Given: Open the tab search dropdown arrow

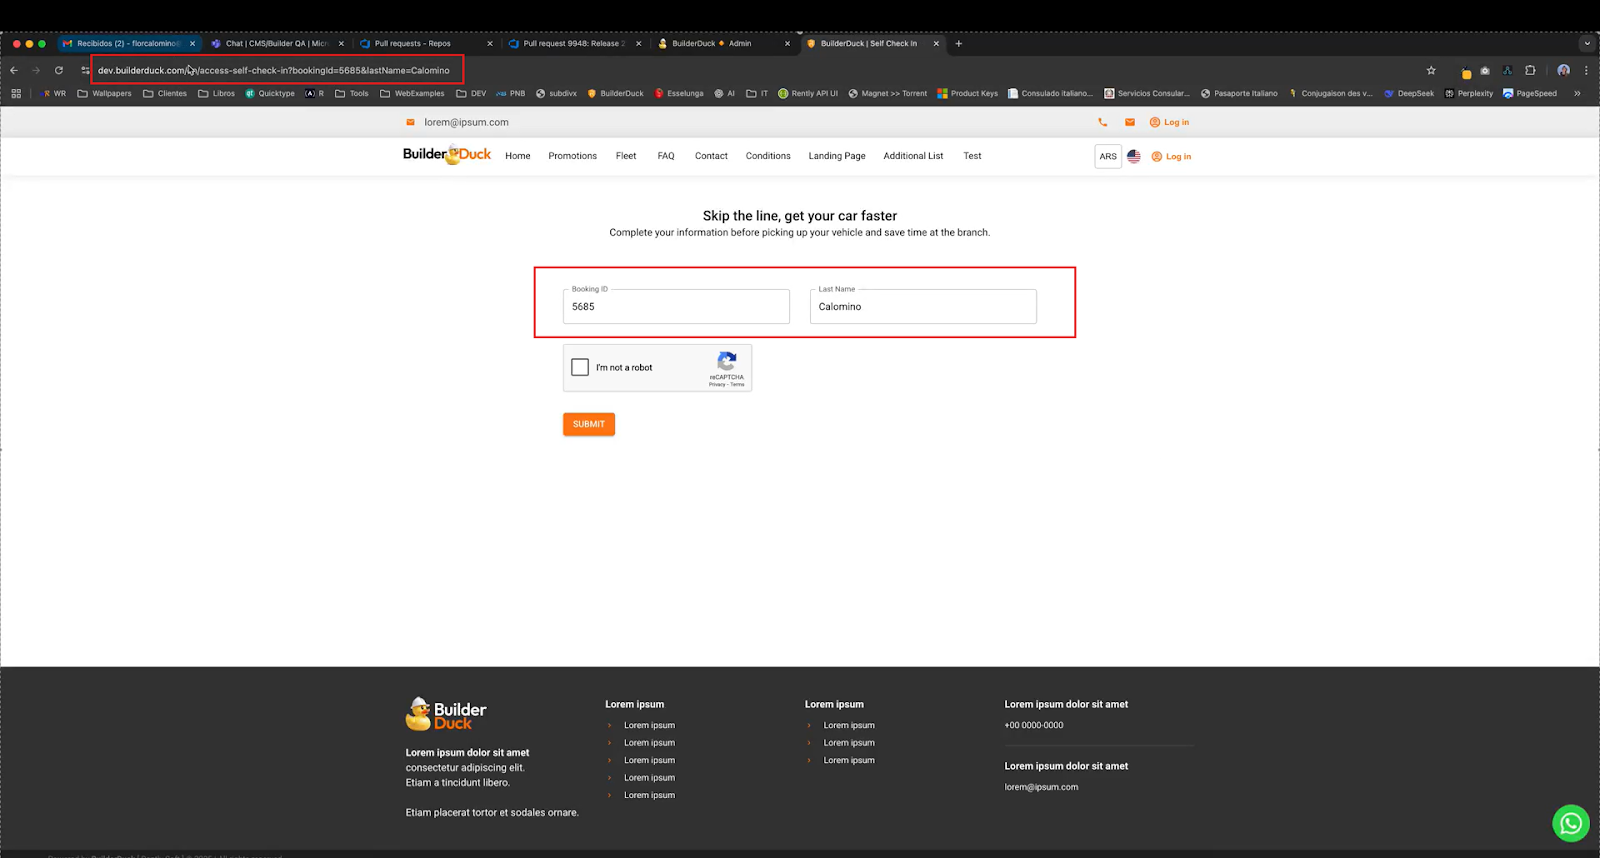Looking at the screenshot, I should coord(1586,44).
